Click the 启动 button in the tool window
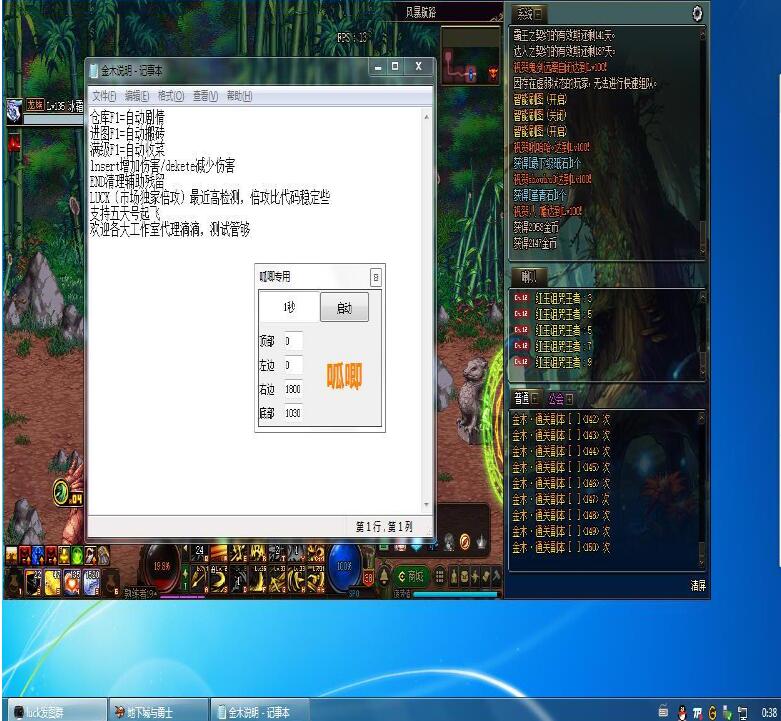Screen dimensions: 781x721 coord(344,308)
